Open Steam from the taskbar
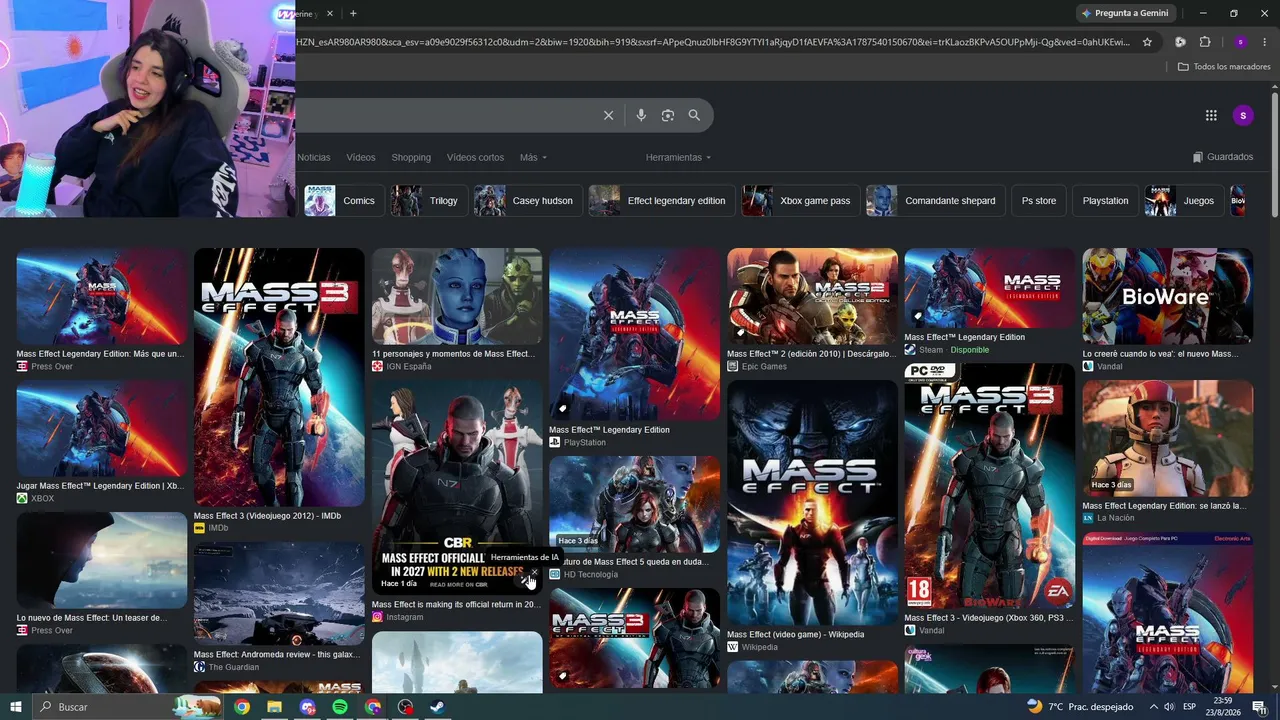1280x720 pixels. [x=437, y=707]
